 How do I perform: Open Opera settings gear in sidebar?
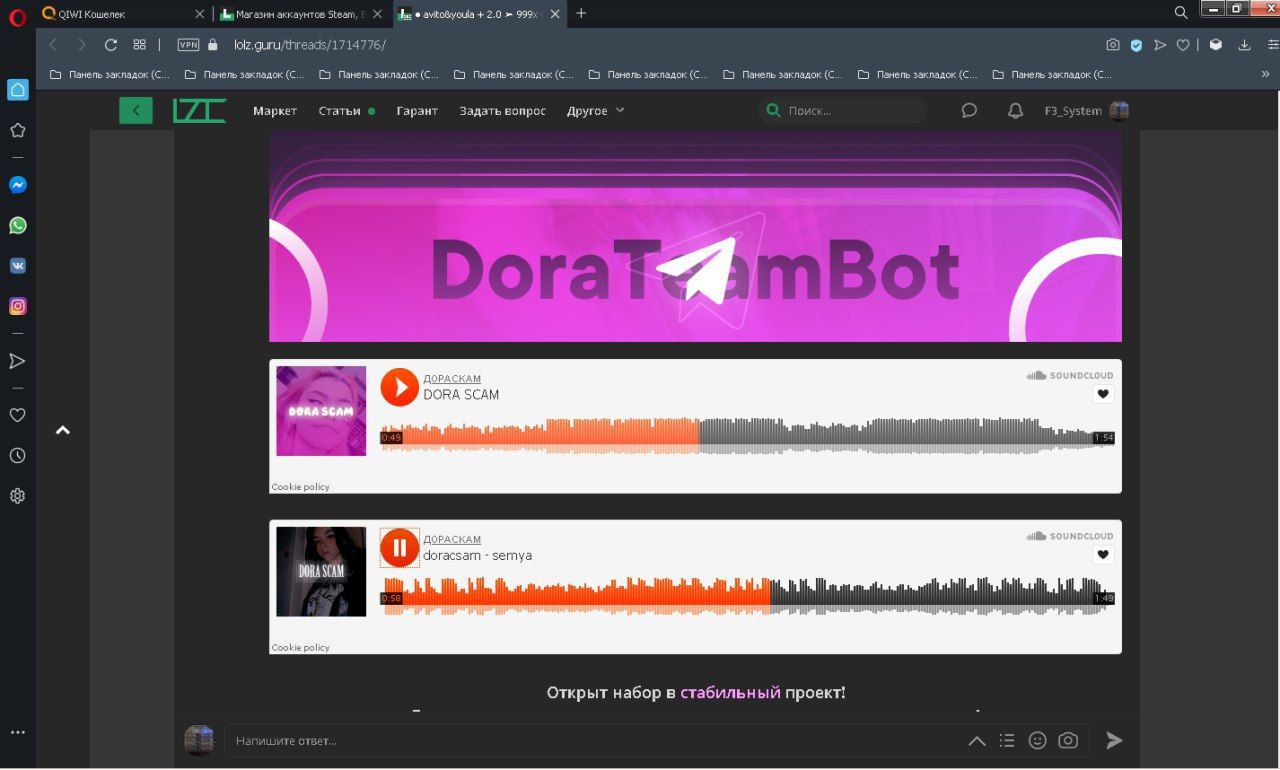(x=17, y=496)
